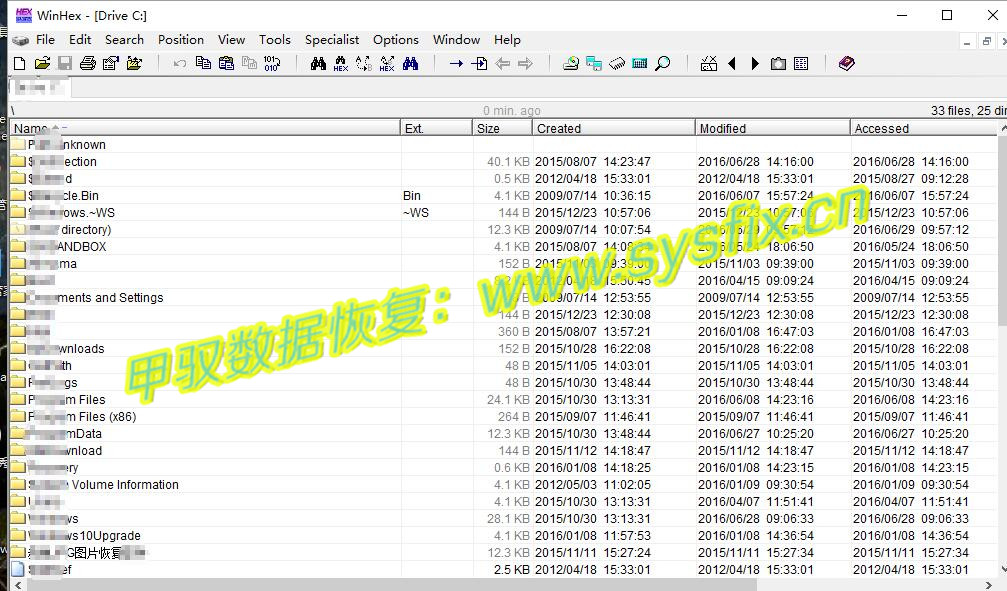Sort by the Created column header
The height and width of the screenshot is (591, 1007).
pyautogui.click(x=613, y=128)
